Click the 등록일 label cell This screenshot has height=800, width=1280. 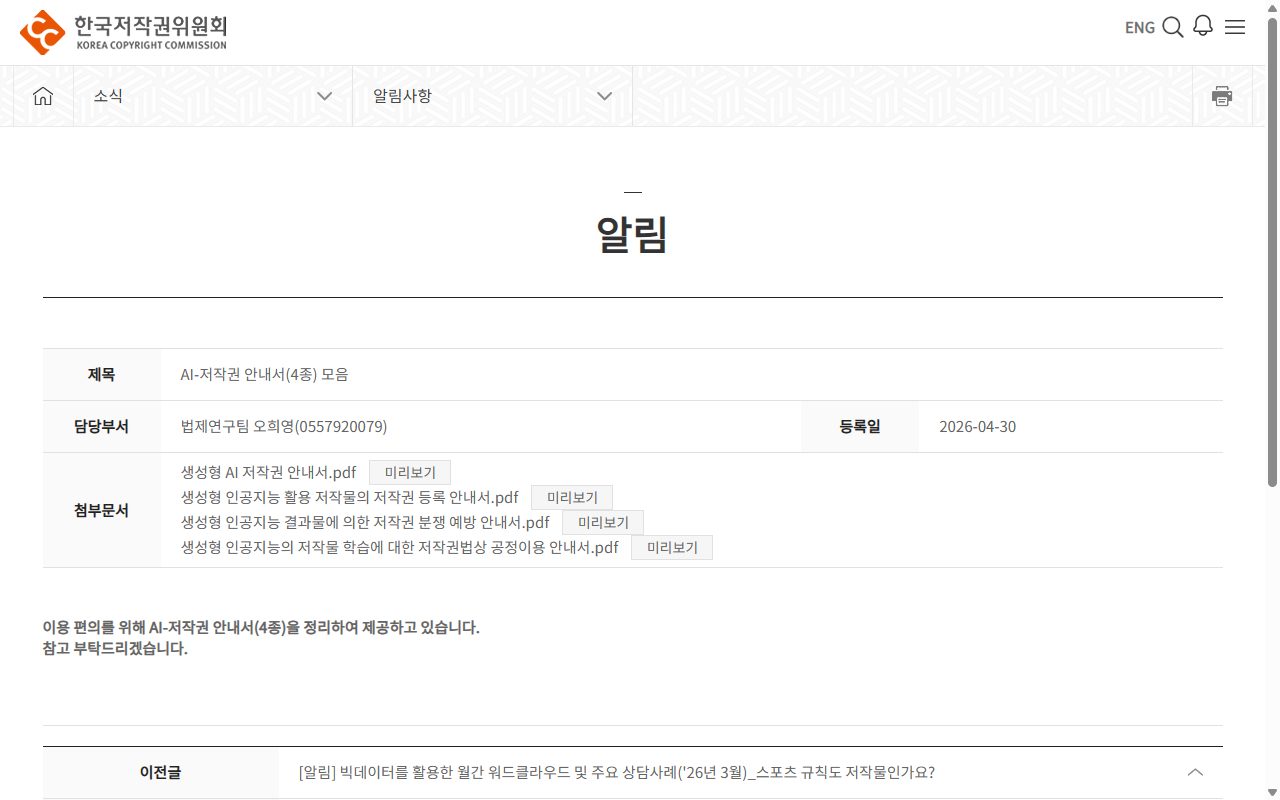tap(860, 427)
